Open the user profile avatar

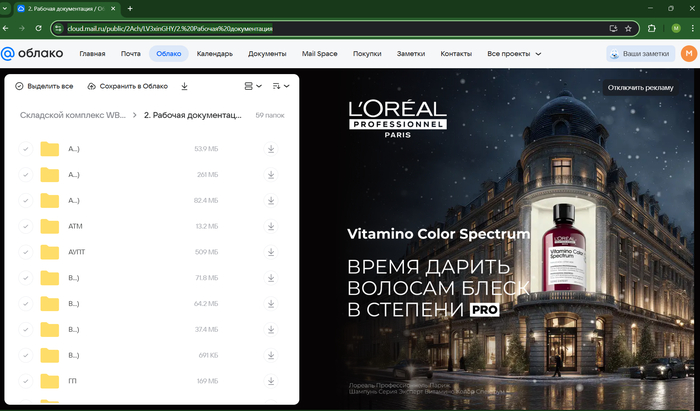(688, 53)
